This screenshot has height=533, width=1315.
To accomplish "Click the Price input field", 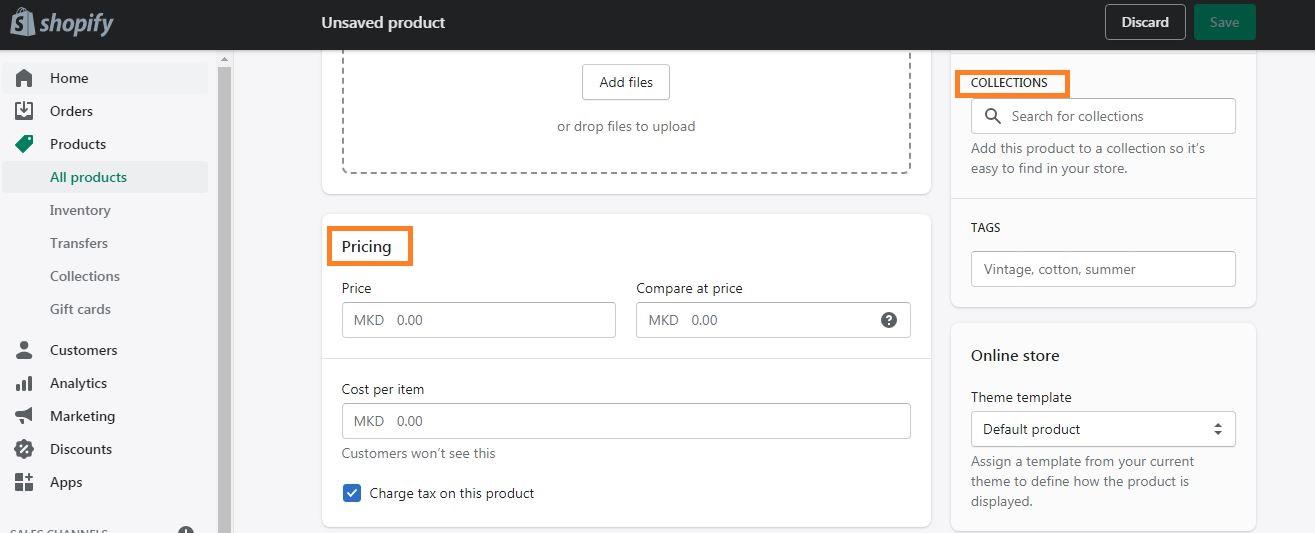I will (x=479, y=320).
